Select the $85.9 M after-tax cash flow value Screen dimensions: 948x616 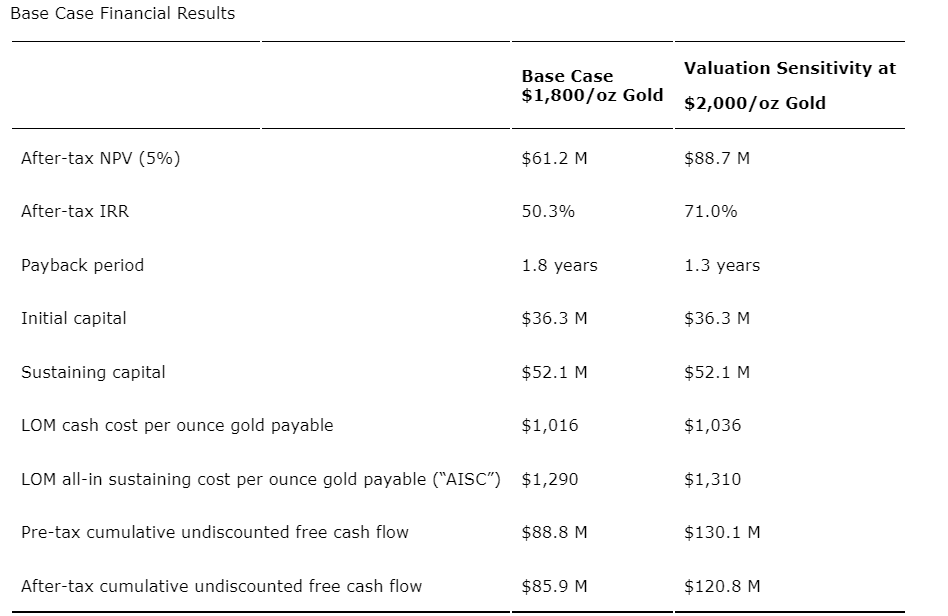pyautogui.click(x=554, y=586)
